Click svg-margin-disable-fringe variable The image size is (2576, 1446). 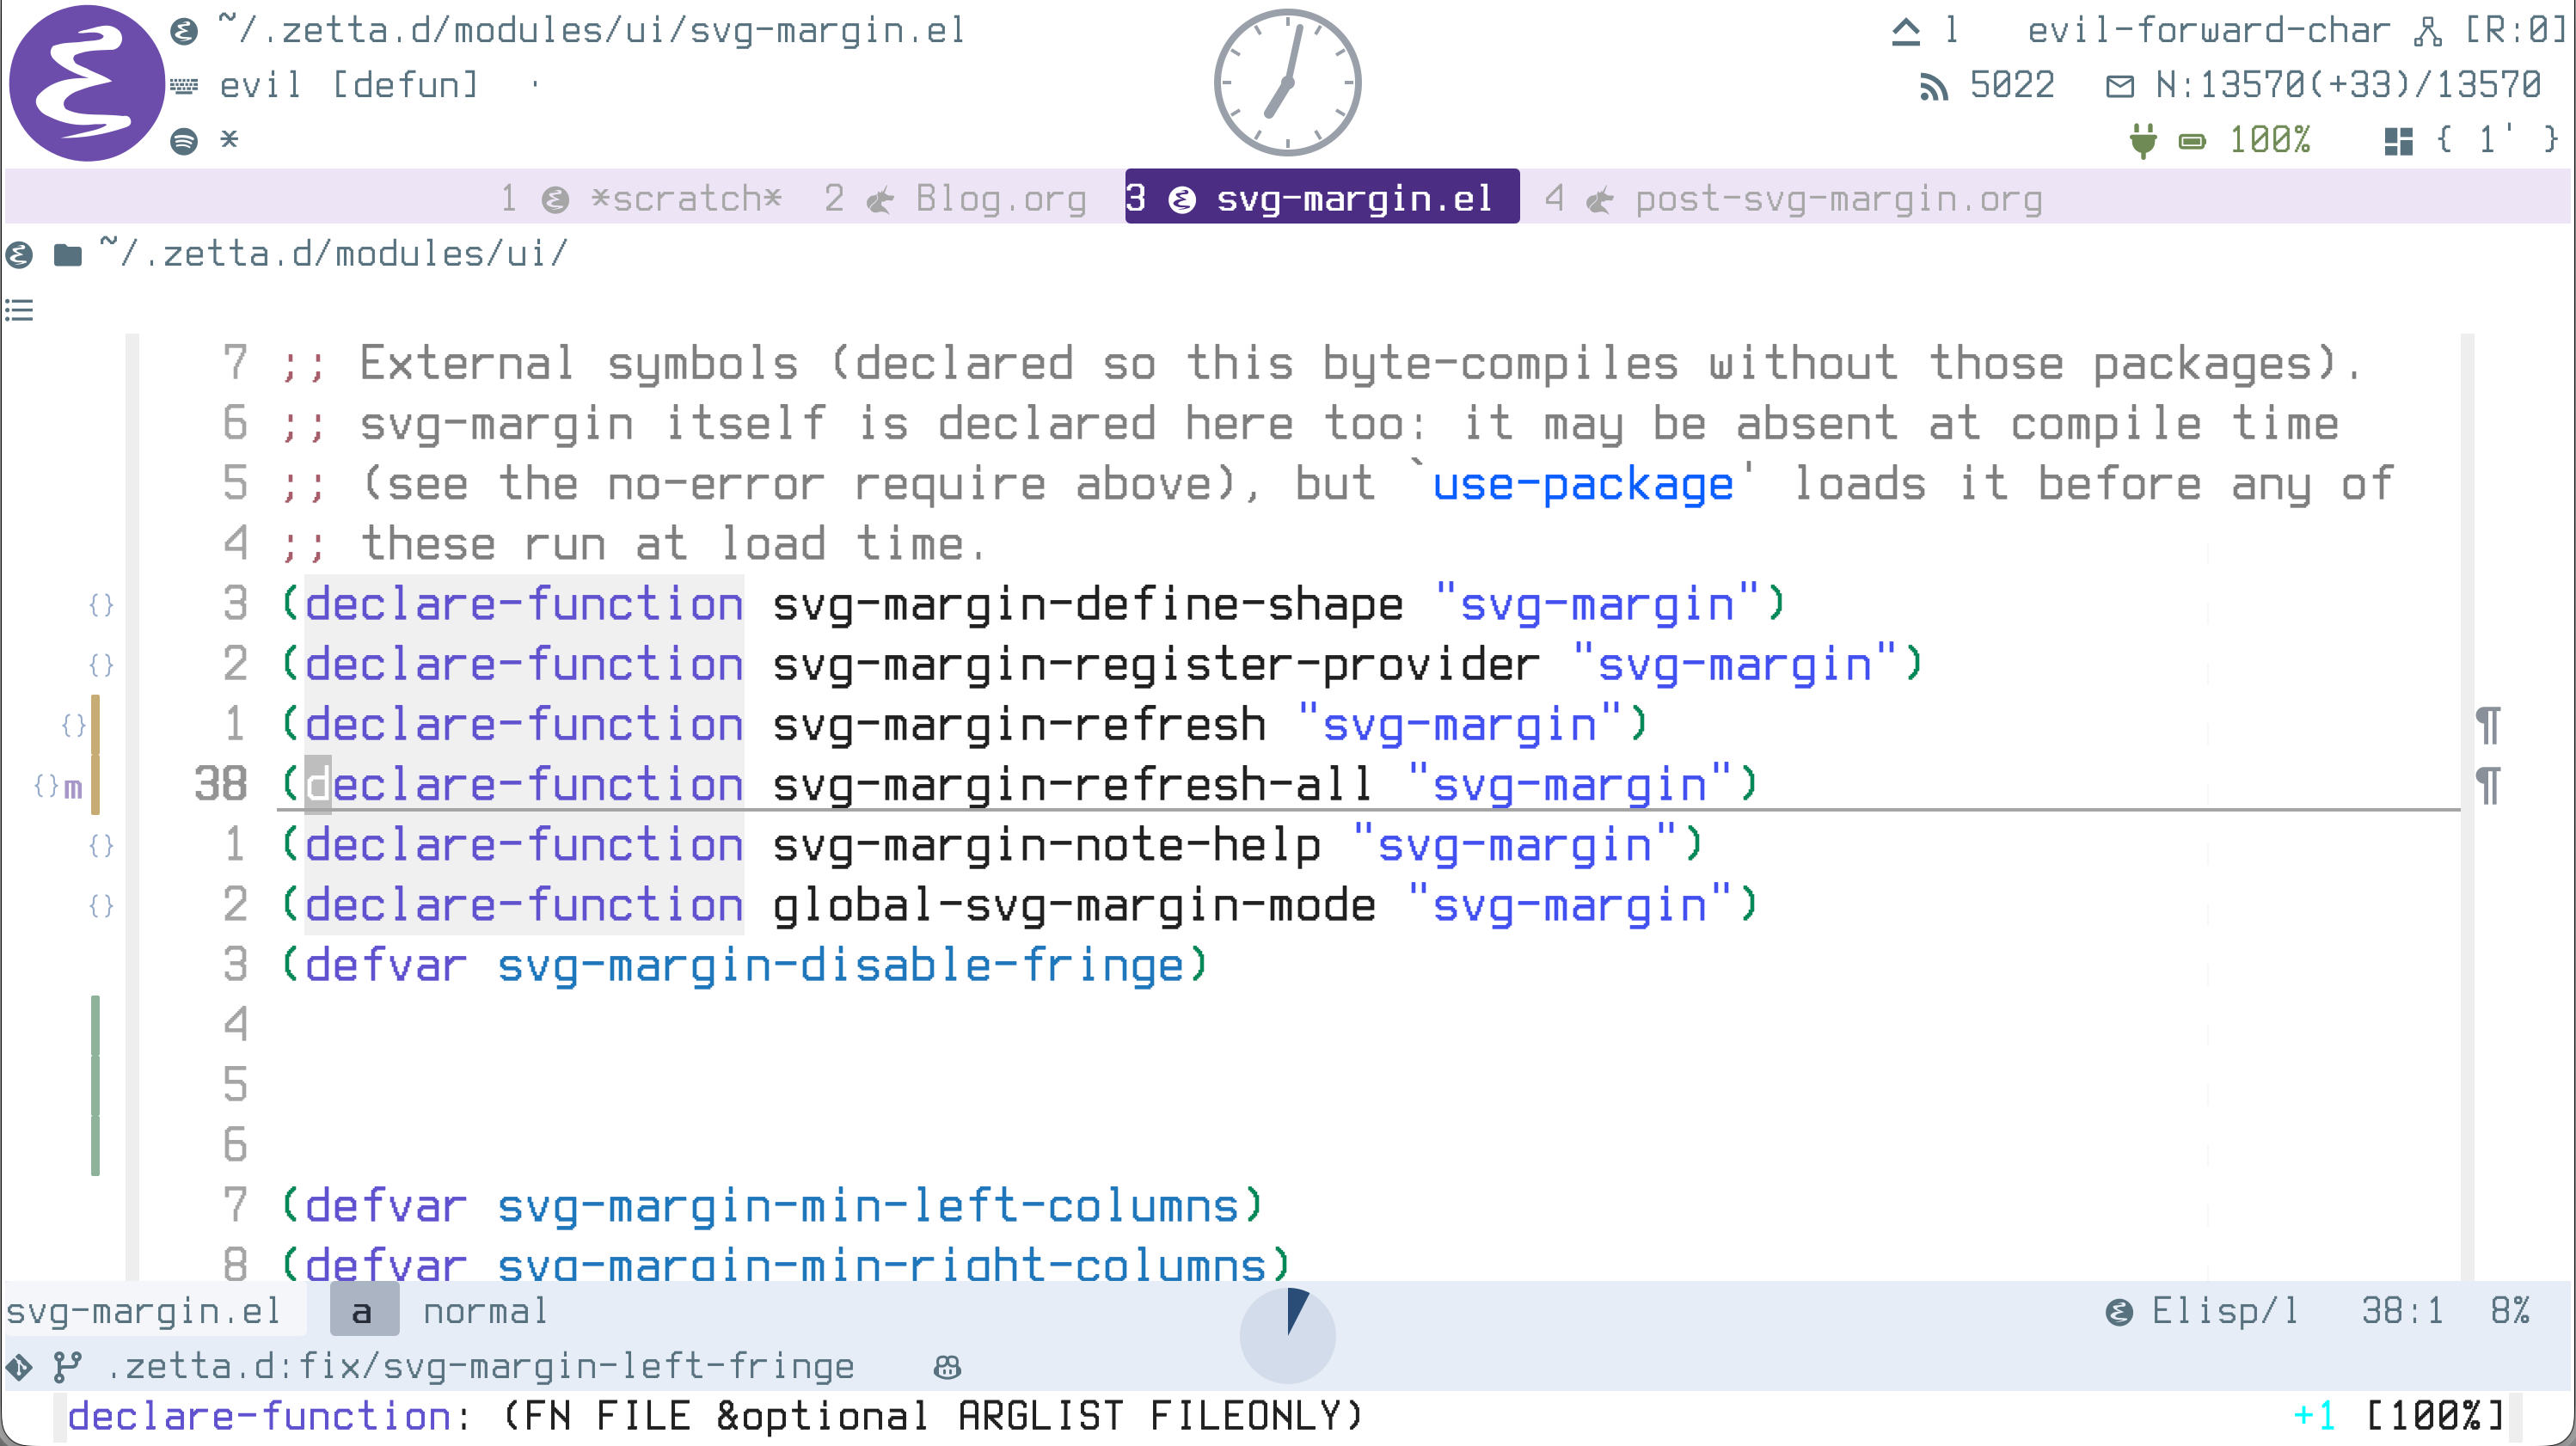click(840, 966)
